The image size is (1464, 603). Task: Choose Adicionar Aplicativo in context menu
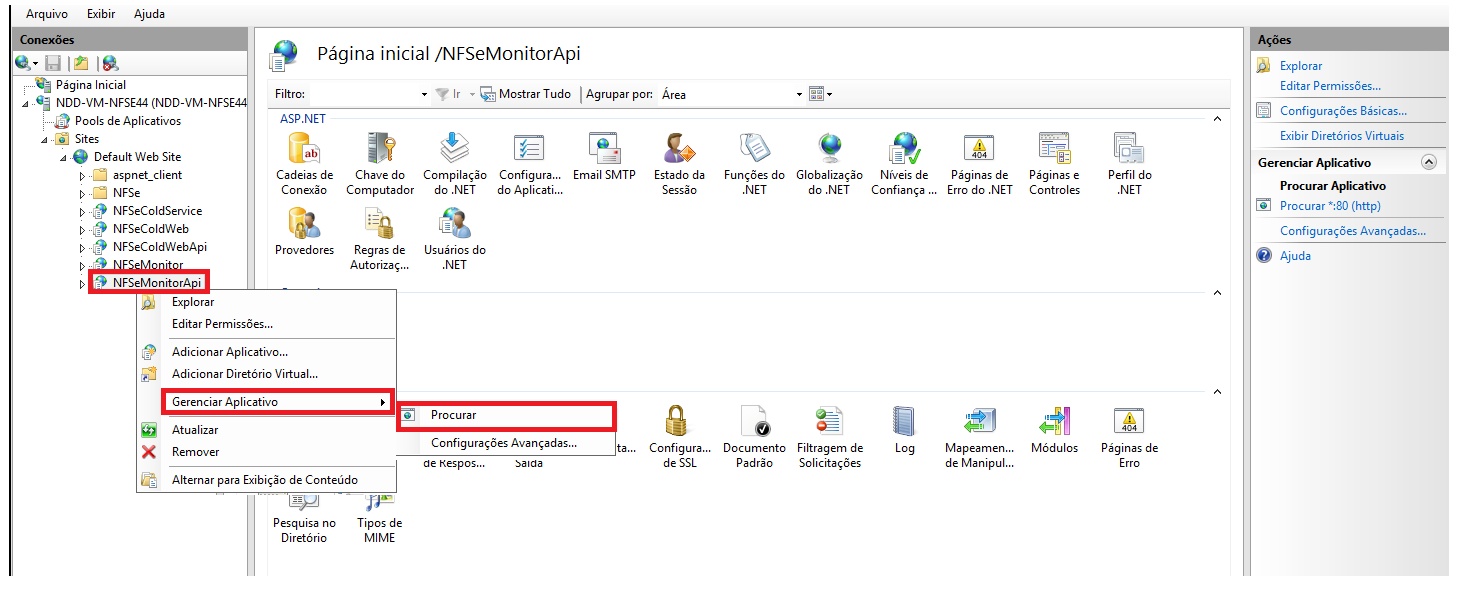(x=266, y=352)
